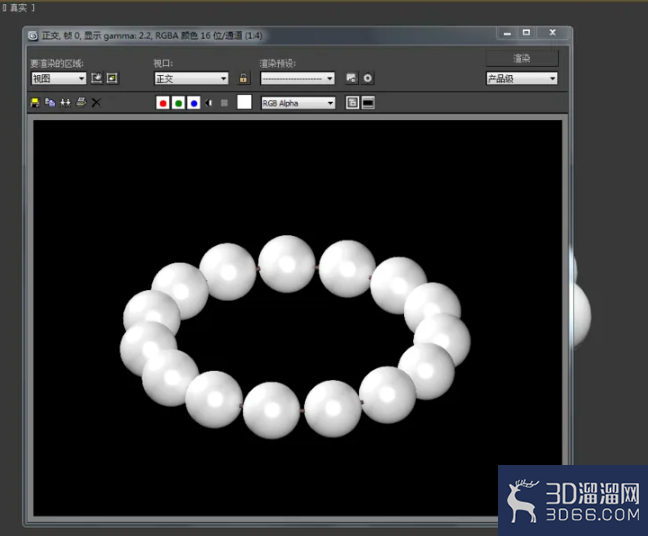Copy the rendered image to clipboard
The width and height of the screenshot is (648, 536).
[50, 102]
